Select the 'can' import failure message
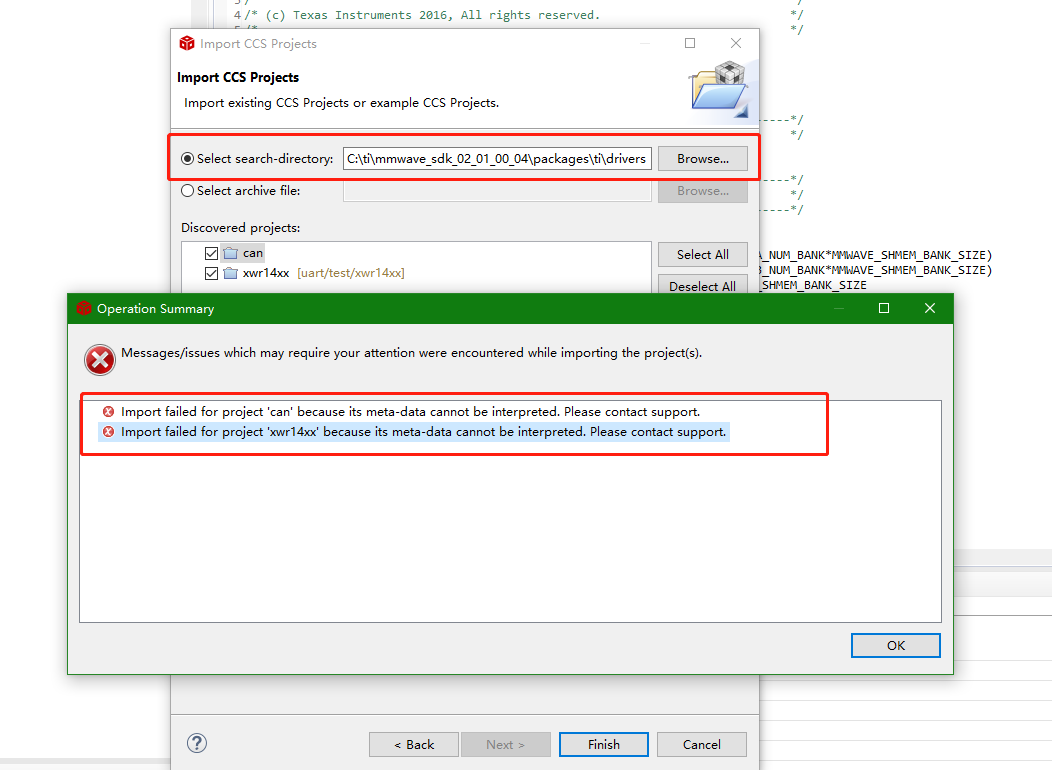The width and height of the screenshot is (1052, 770). pyautogui.click(x=410, y=412)
